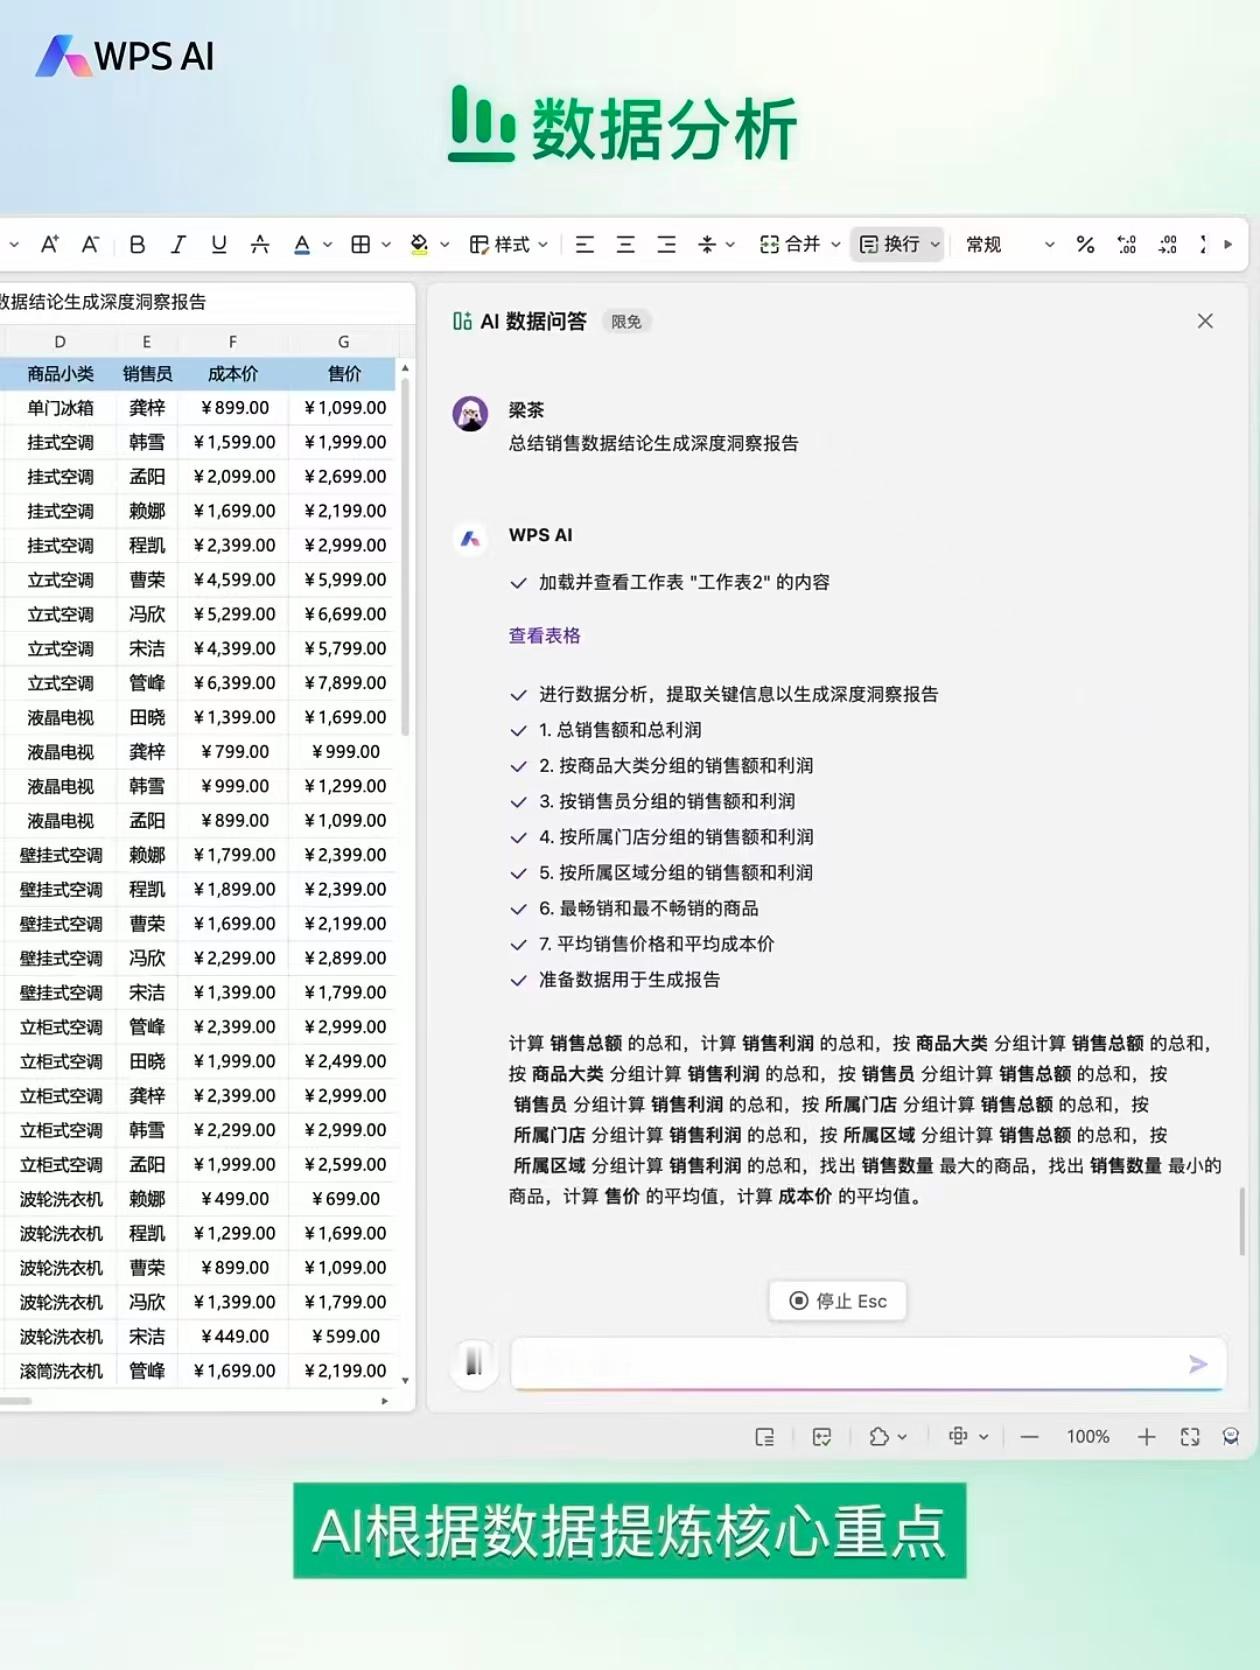Screen dimensions: 1260x1670
Task: Click the 100% zoom level
Action: (x=1088, y=1437)
